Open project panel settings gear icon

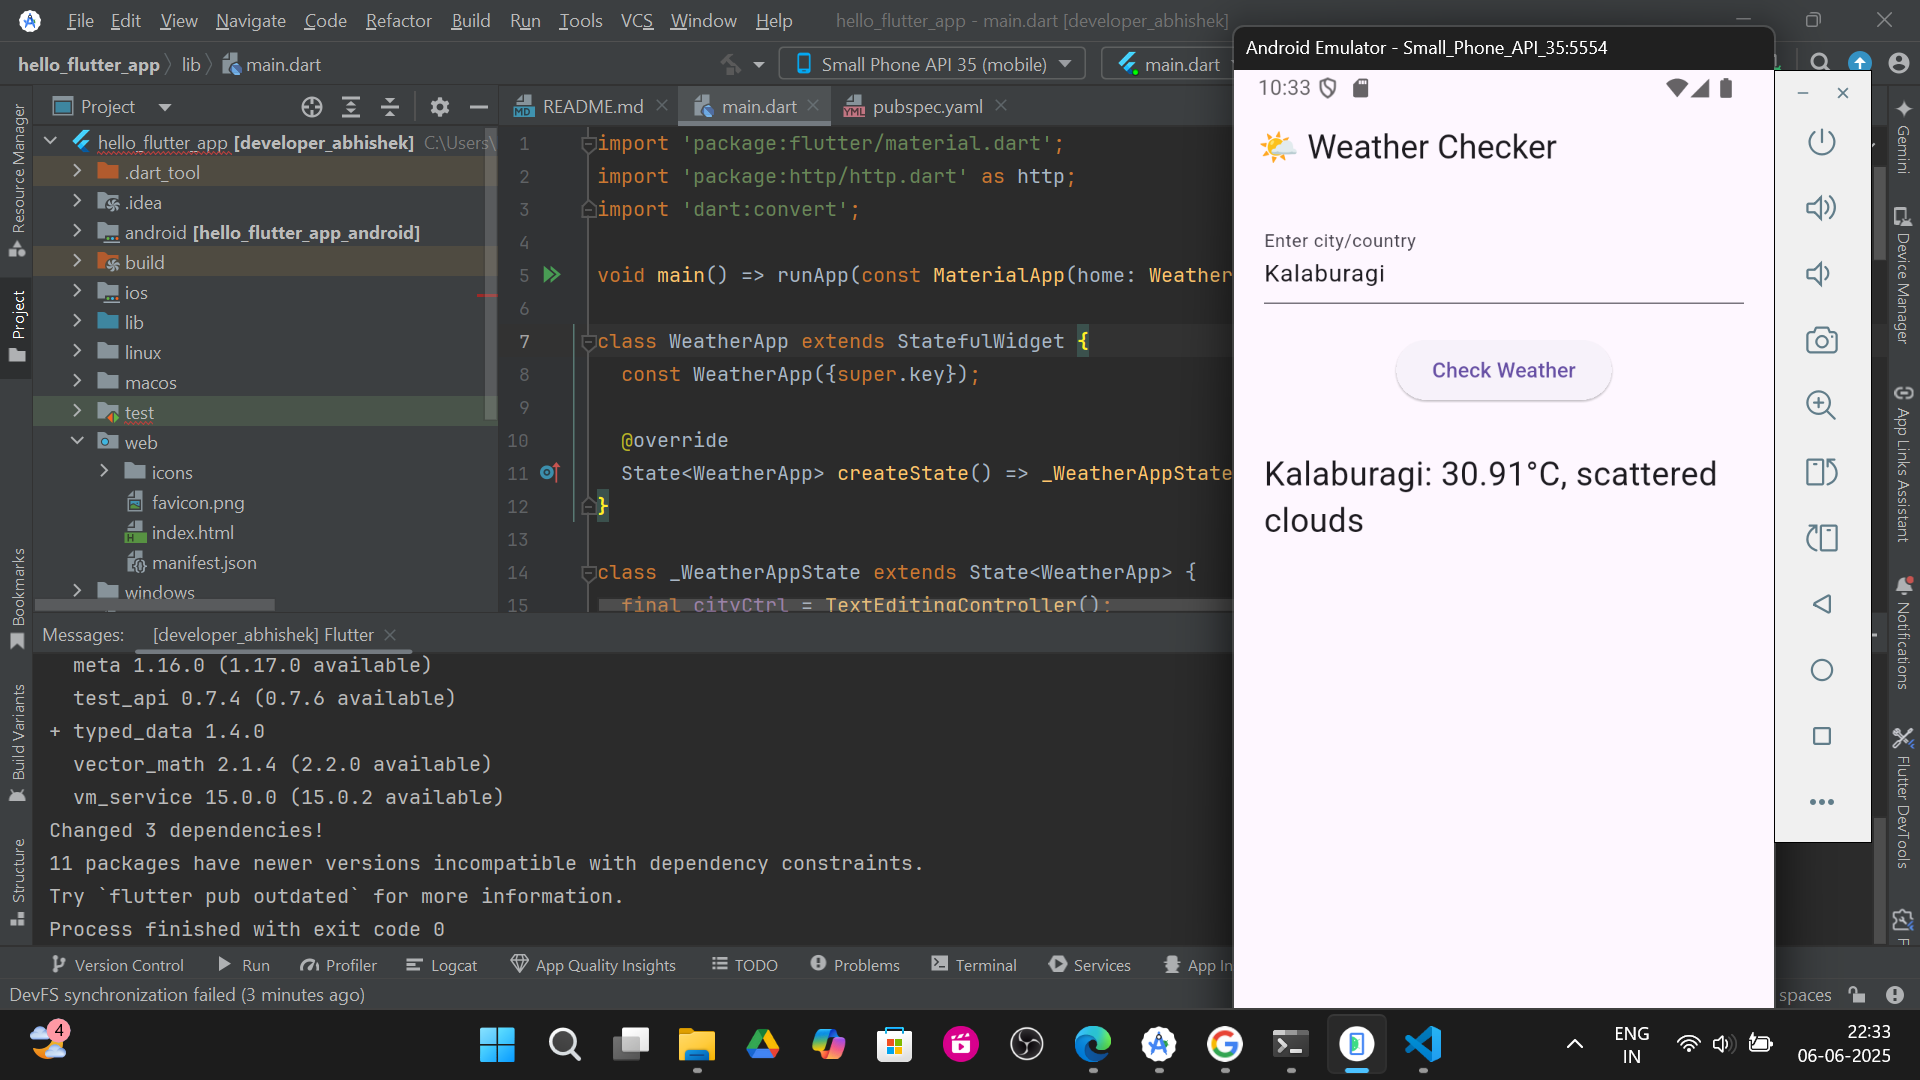click(x=439, y=107)
